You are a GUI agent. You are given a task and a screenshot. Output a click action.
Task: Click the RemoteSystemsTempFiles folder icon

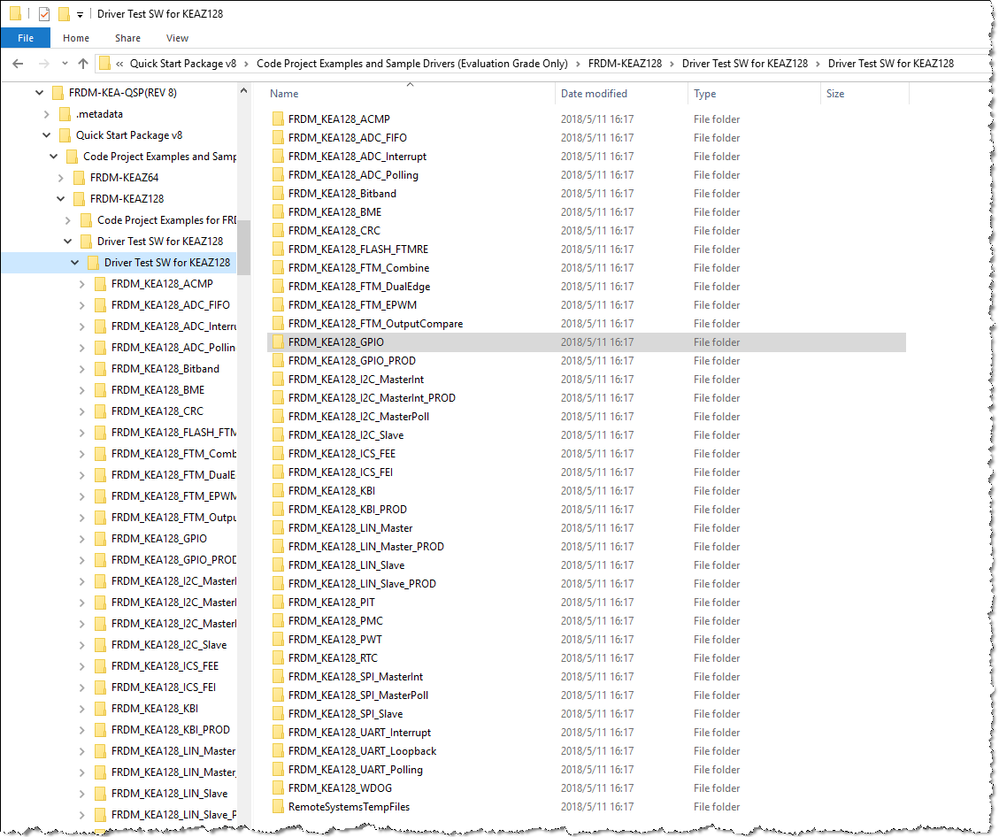coord(278,806)
